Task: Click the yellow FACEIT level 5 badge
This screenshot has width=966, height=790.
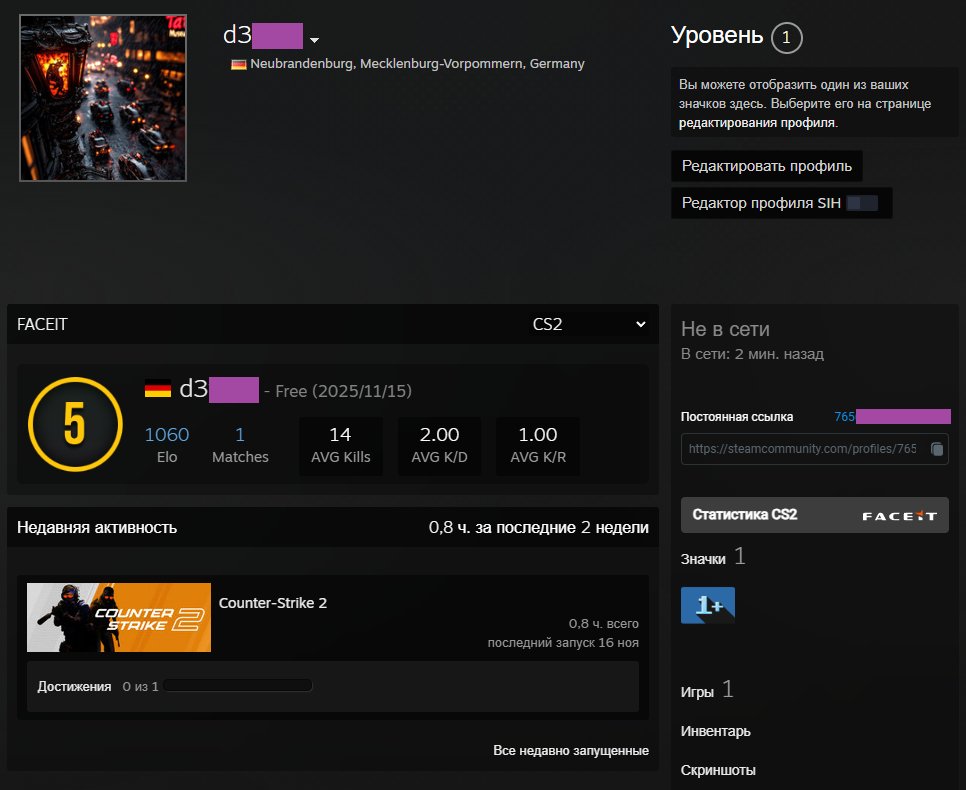Action: [75, 425]
